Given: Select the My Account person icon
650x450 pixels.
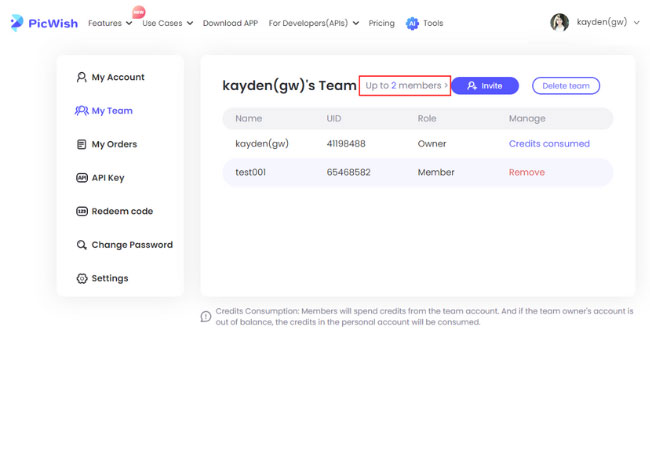Looking at the screenshot, I should pos(82,77).
